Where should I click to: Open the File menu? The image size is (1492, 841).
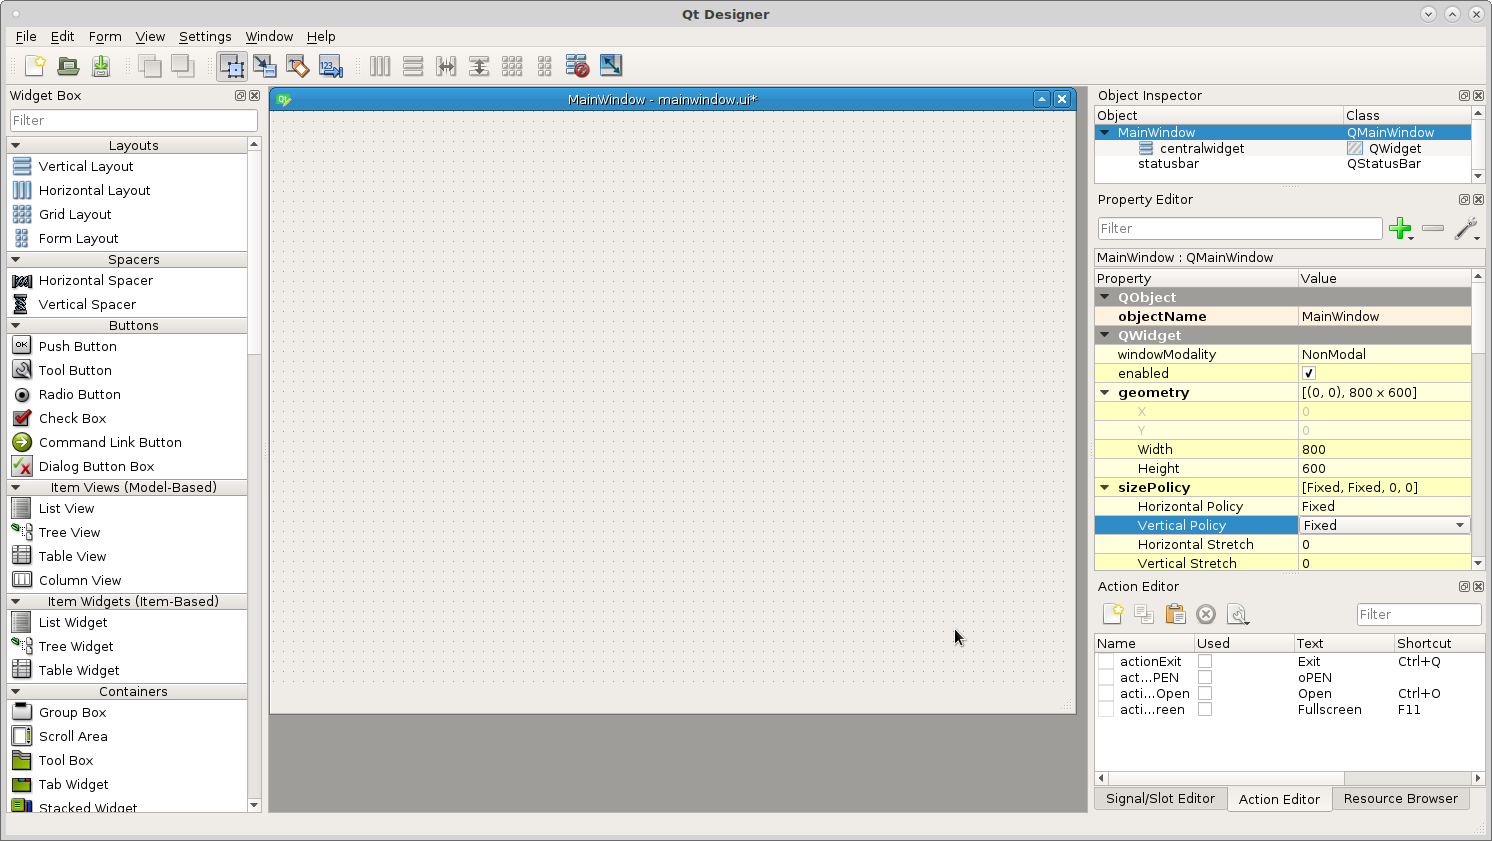(x=26, y=36)
